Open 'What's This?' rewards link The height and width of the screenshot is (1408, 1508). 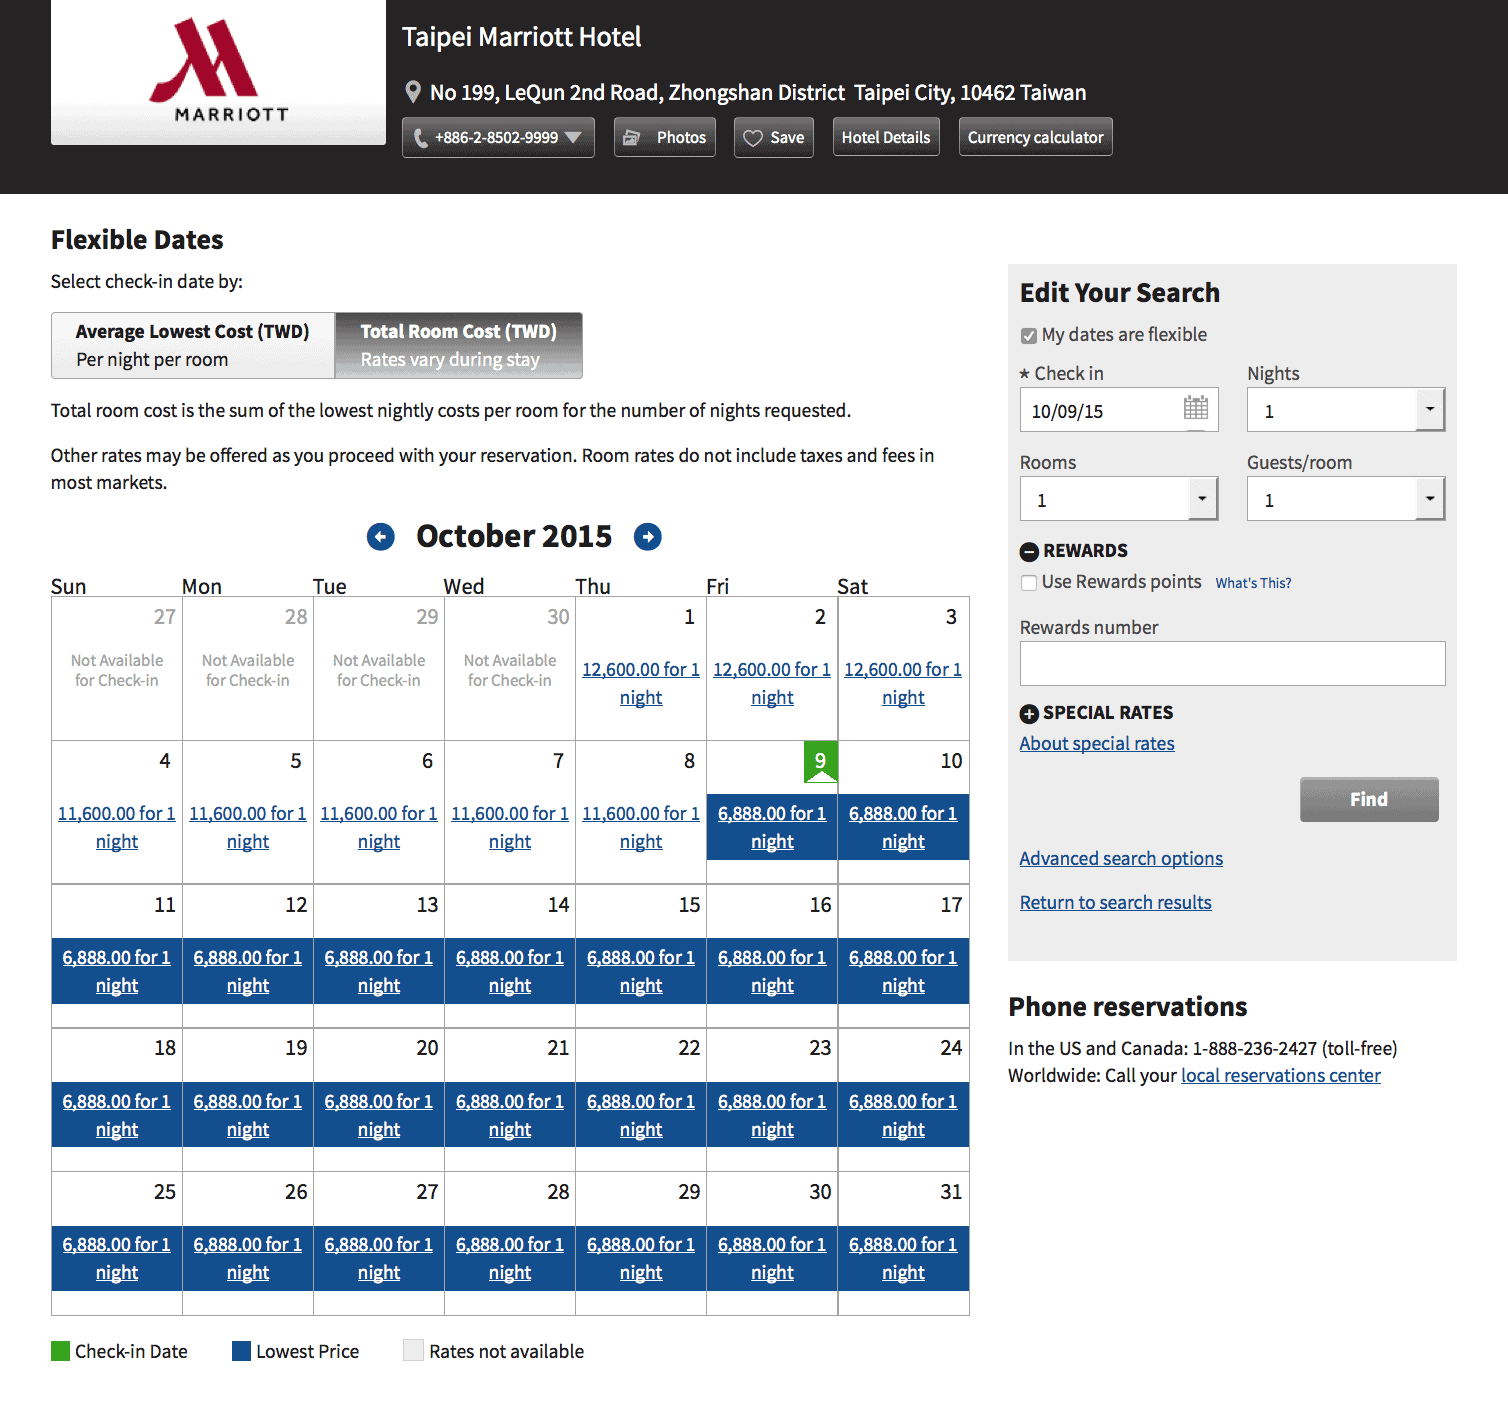pyautogui.click(x=1253, y=583)
